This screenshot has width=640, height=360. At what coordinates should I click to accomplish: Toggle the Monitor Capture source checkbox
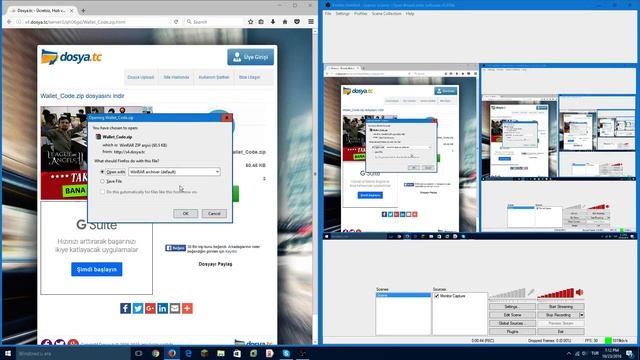point(437,296)
